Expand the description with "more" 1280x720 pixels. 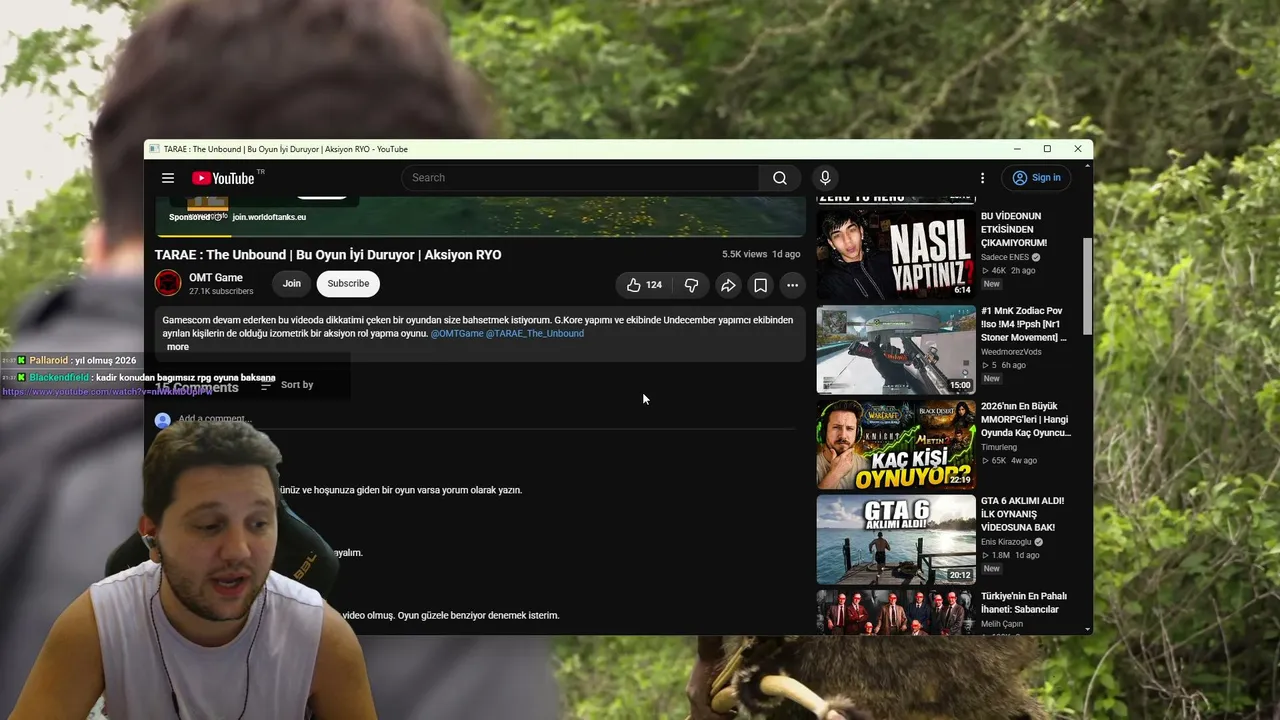(x=178, y=347)
